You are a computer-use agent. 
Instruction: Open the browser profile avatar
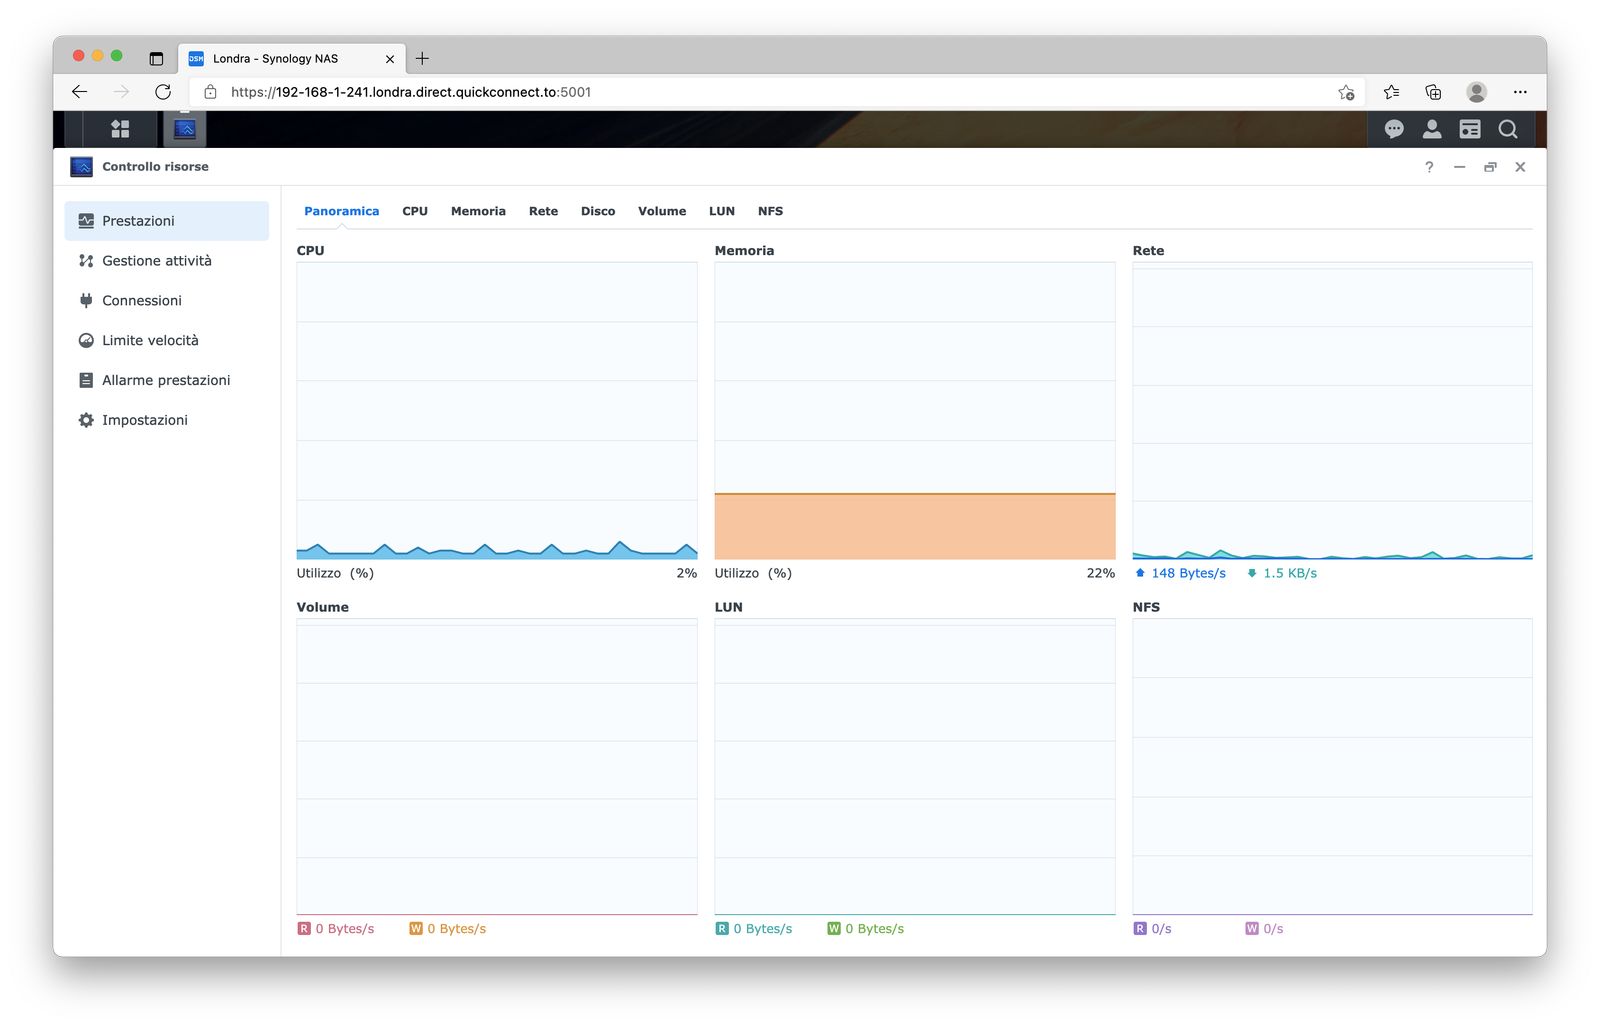[1476, 92]
